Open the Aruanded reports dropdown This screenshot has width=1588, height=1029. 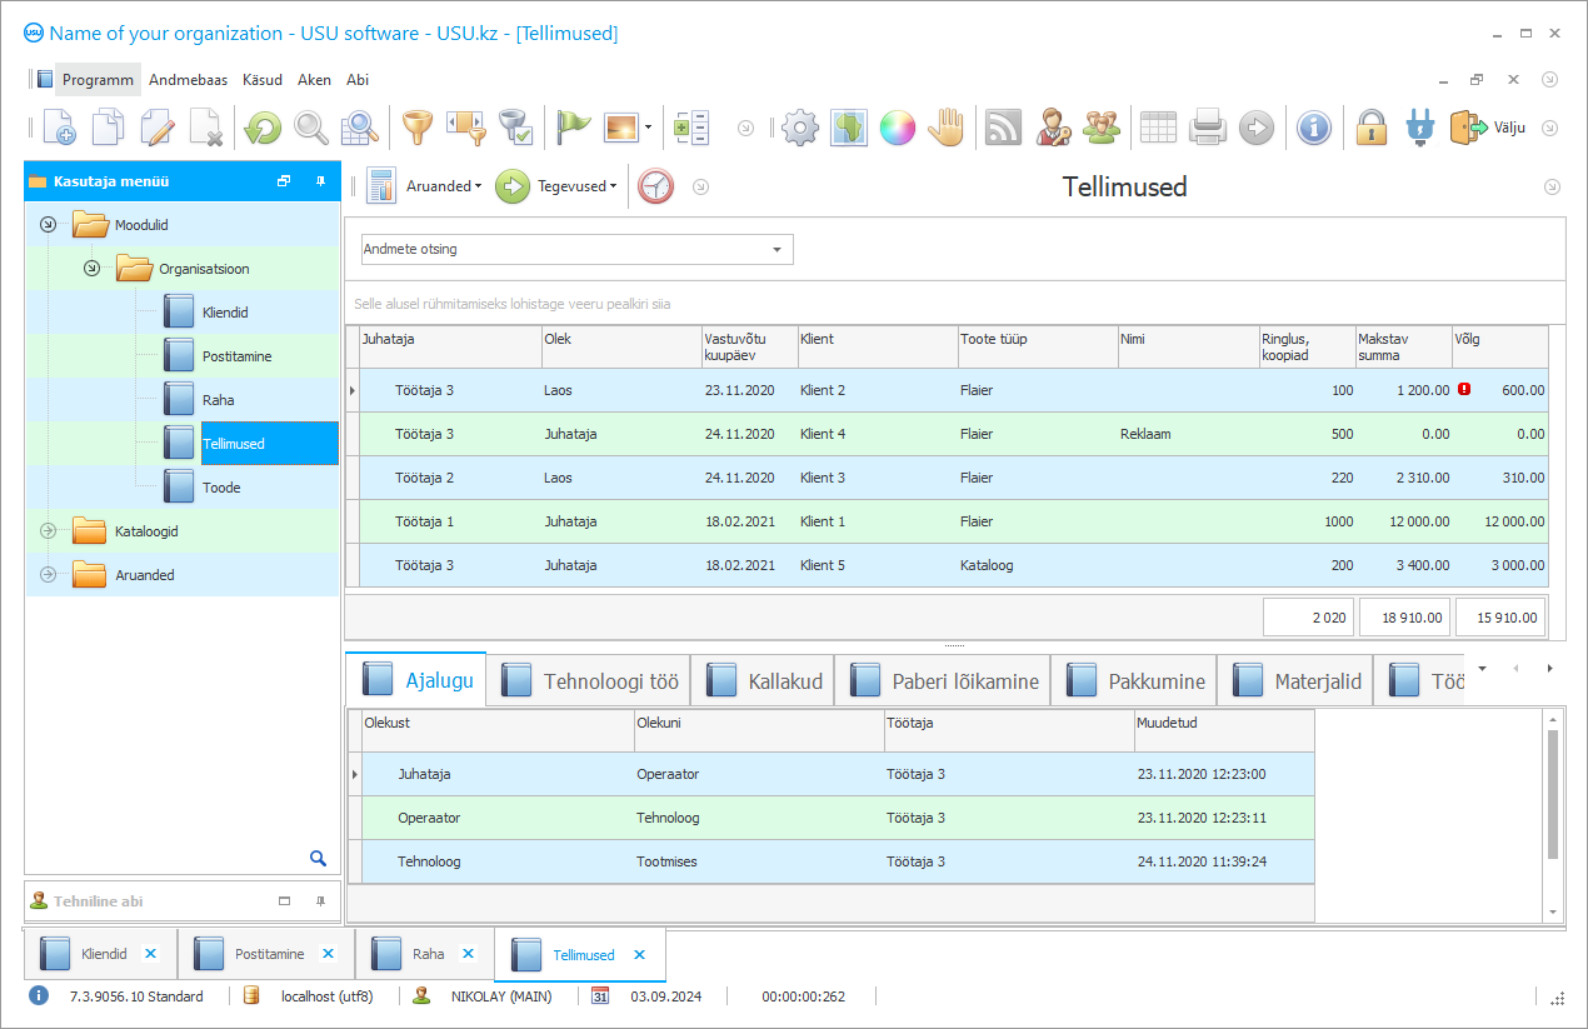pyautogui.click(x=425, y=187)
